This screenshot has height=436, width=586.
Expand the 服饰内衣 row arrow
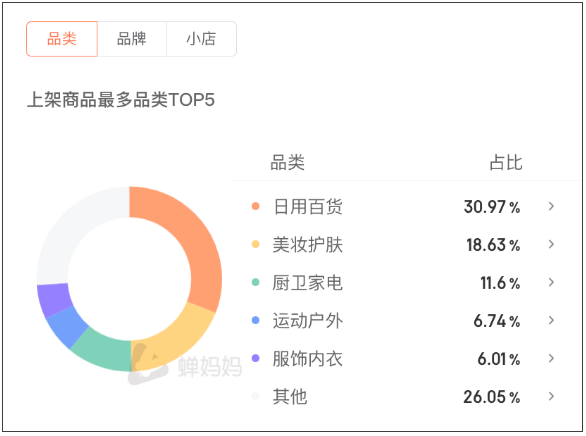click(551, 358)
